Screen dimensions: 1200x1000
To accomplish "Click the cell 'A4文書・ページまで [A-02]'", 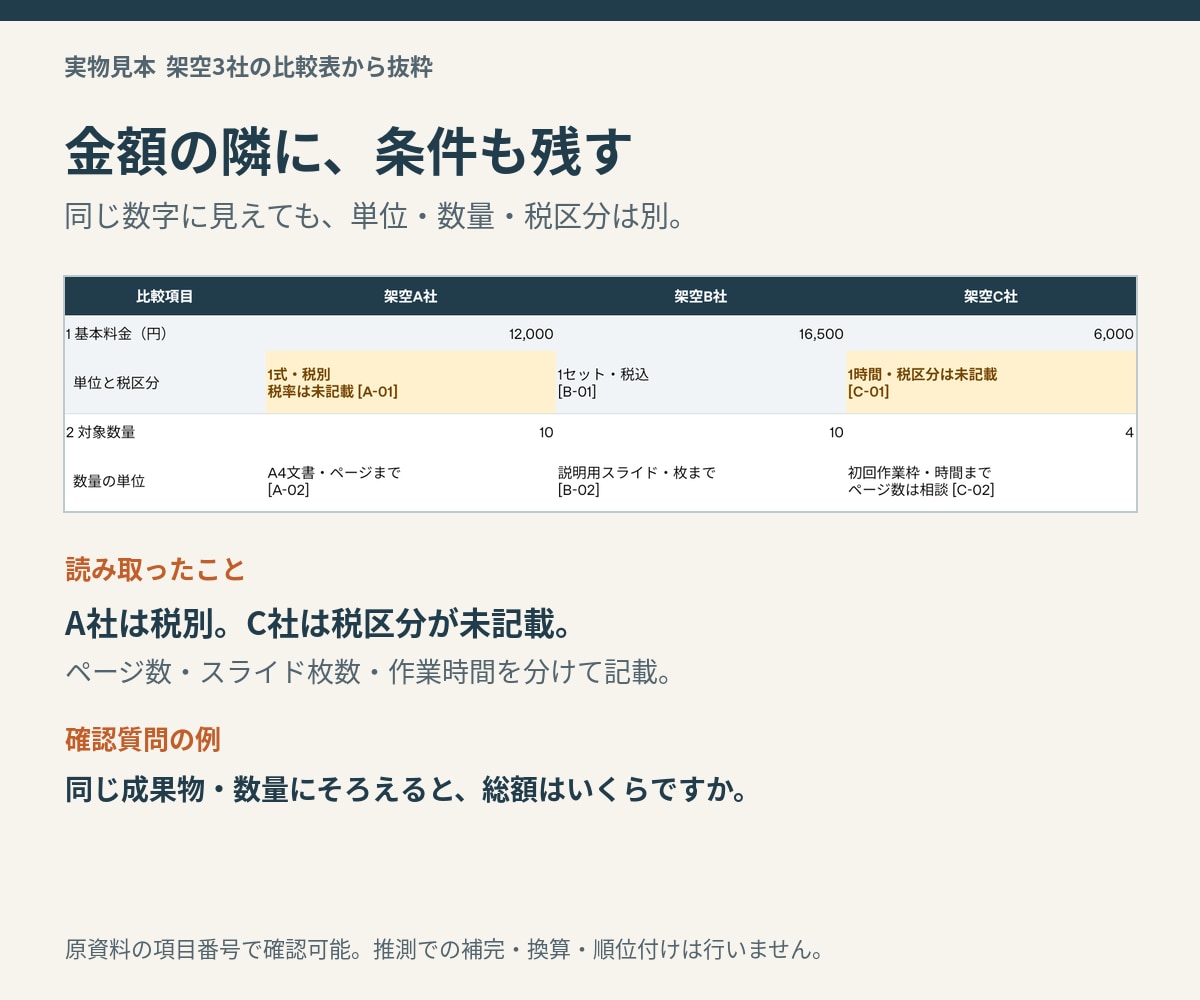I will point(411,481).
